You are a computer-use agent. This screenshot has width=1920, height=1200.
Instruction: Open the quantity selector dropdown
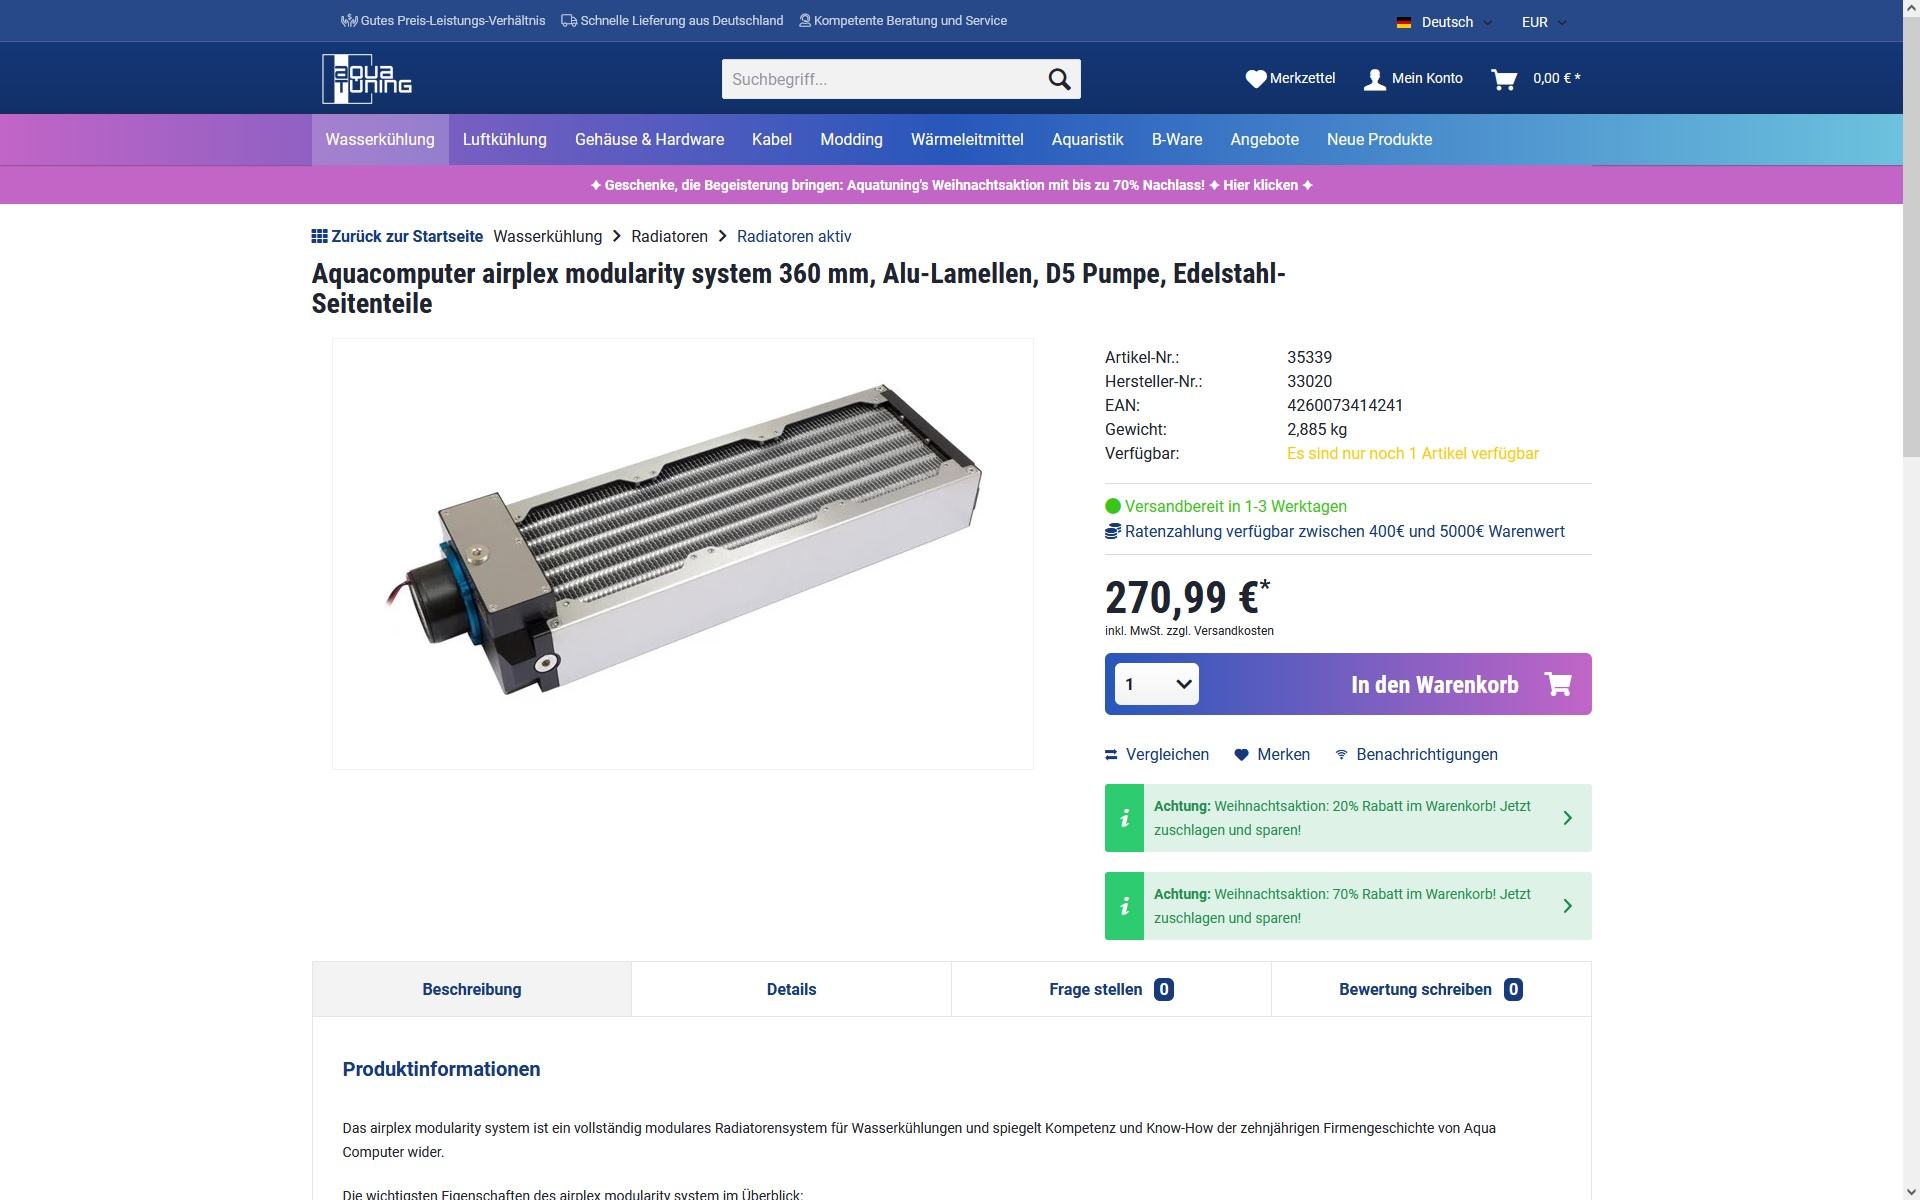1156,684
